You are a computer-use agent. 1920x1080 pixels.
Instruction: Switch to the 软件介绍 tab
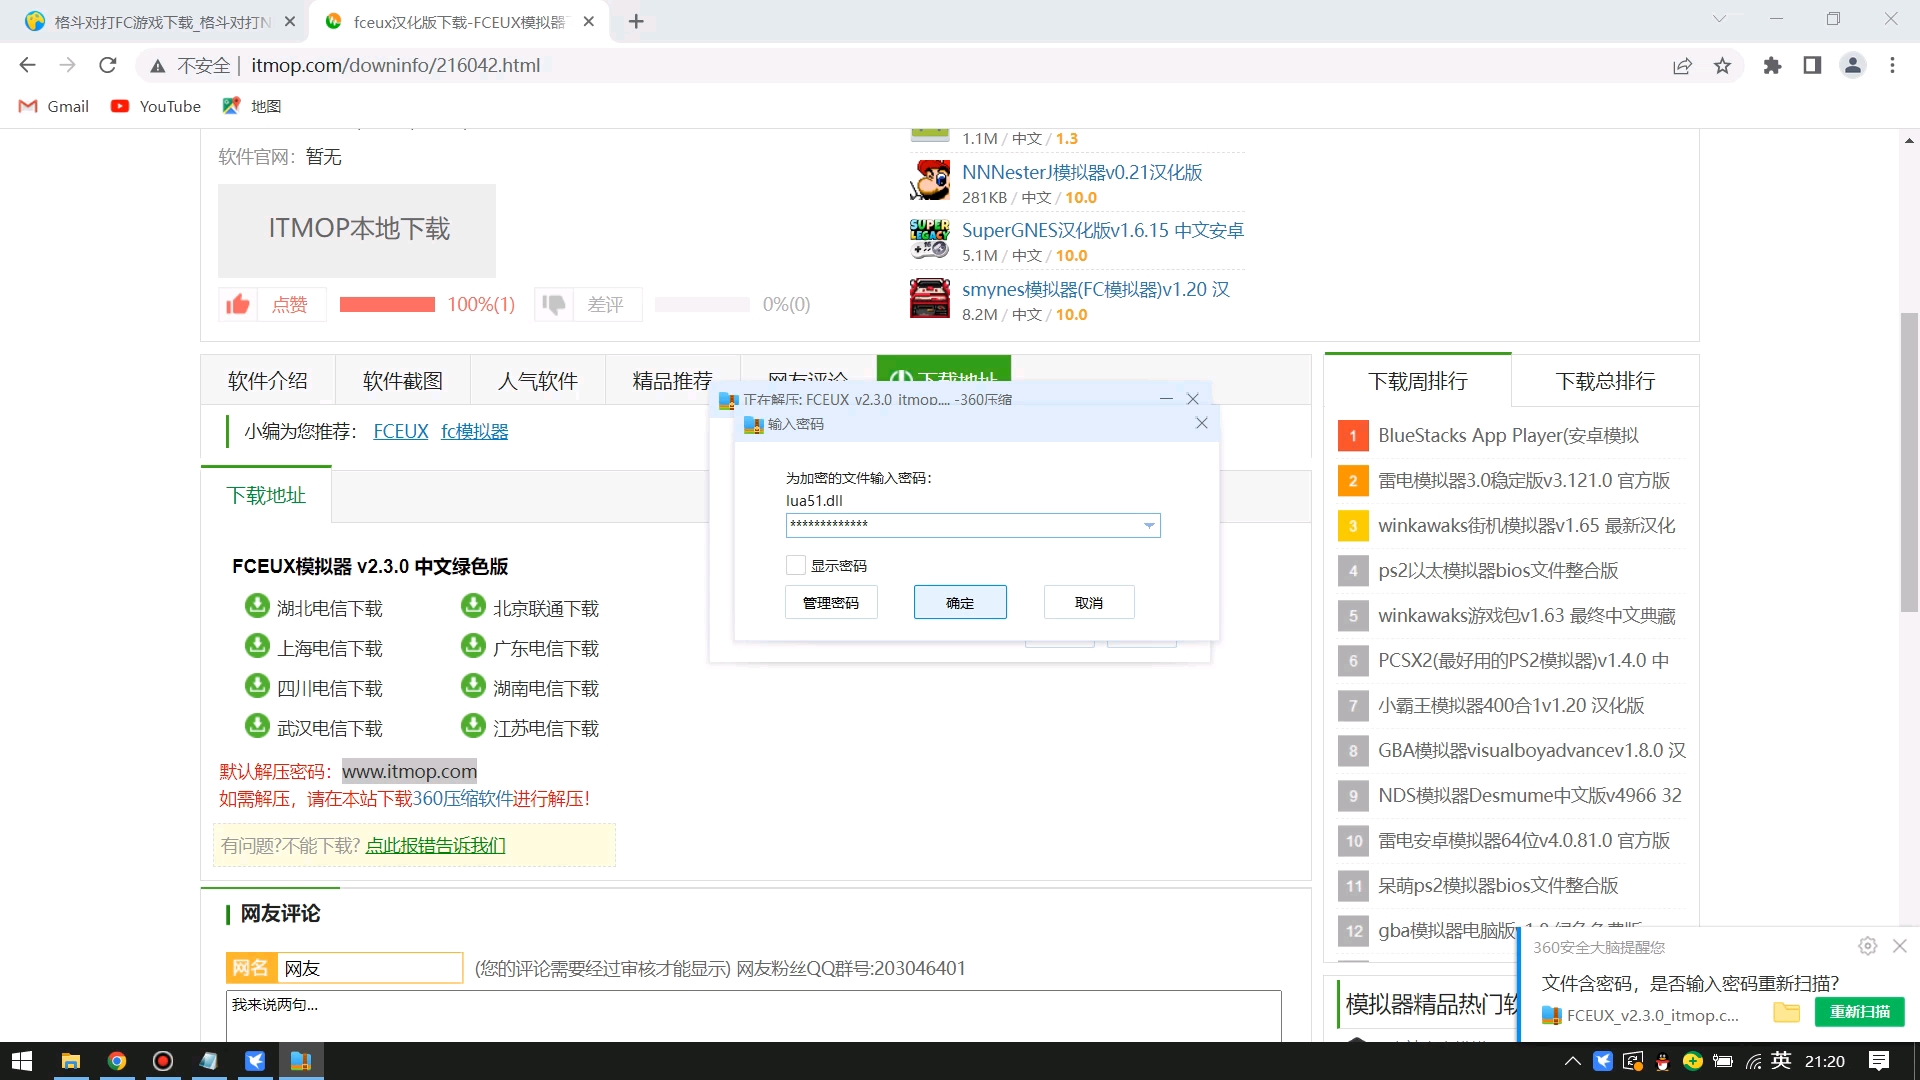(268, 380)
